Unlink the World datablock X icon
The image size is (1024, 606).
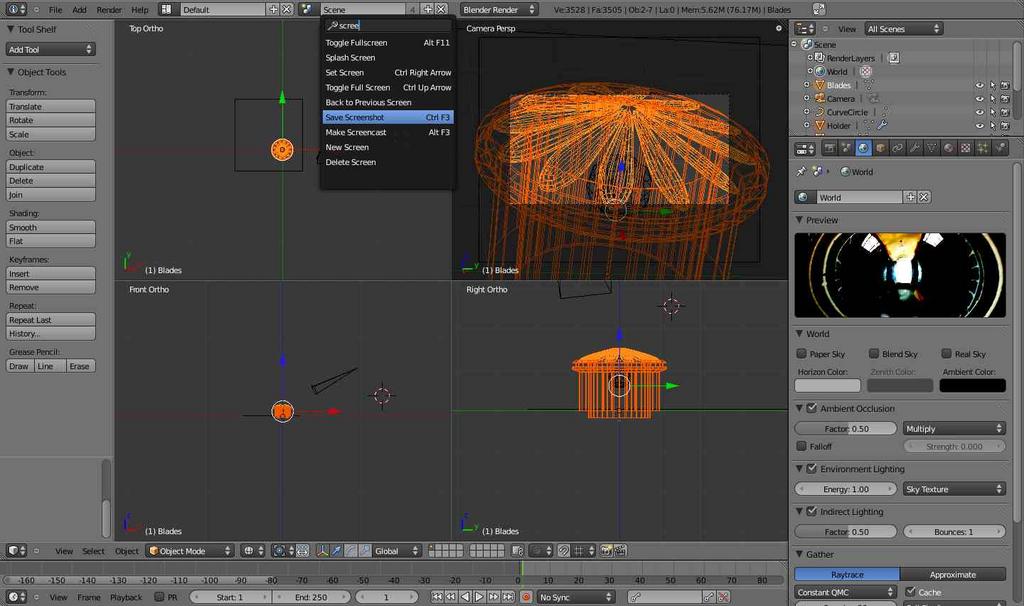pyautogui.click(x=924, y=197)
